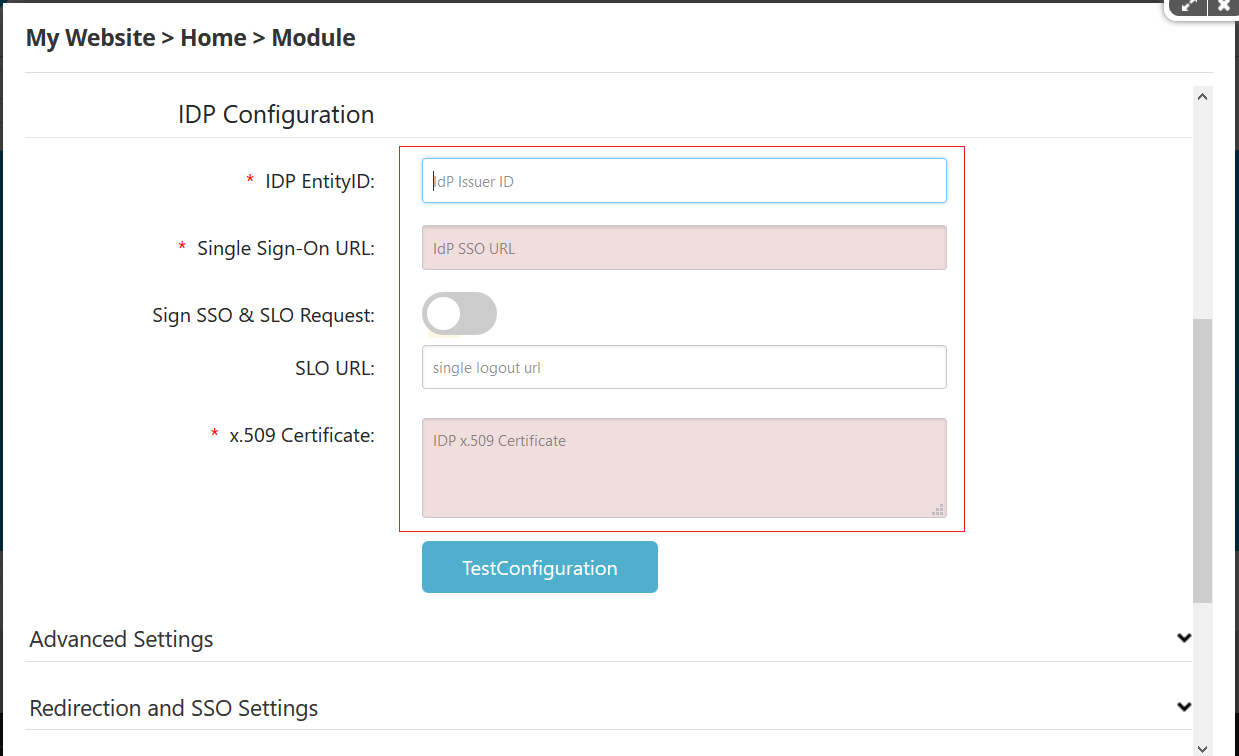Click the IDP Configuration heading
The width and height of the screenshot is (1239, 756).
coord(276,114)
